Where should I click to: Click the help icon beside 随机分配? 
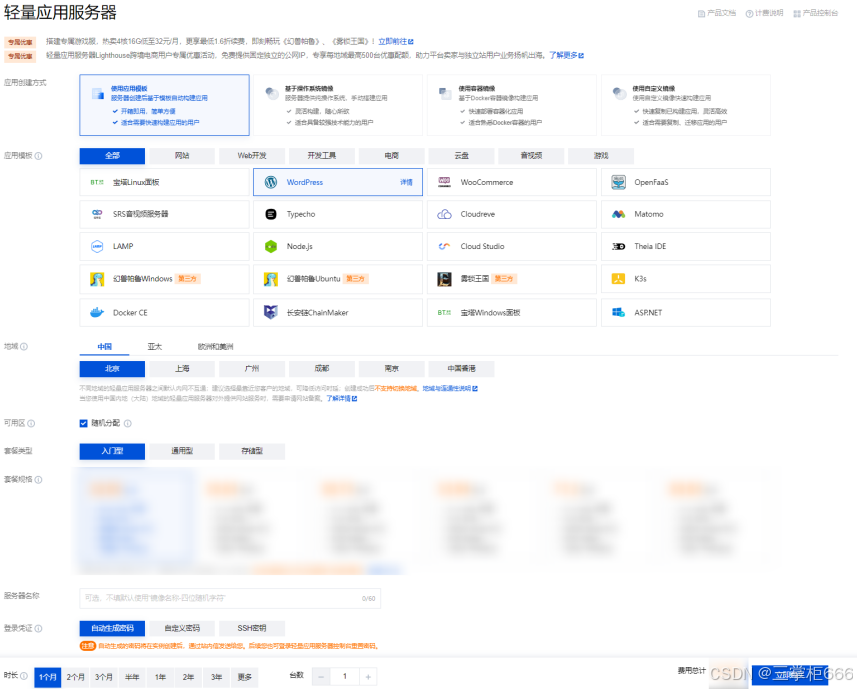click(x=127, y=423)
